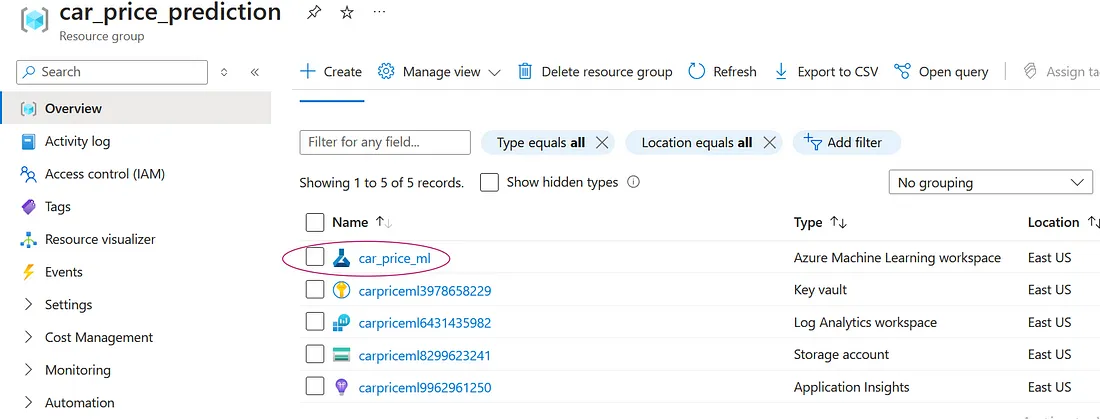Open Events in the sidebar

coord(64,272)
